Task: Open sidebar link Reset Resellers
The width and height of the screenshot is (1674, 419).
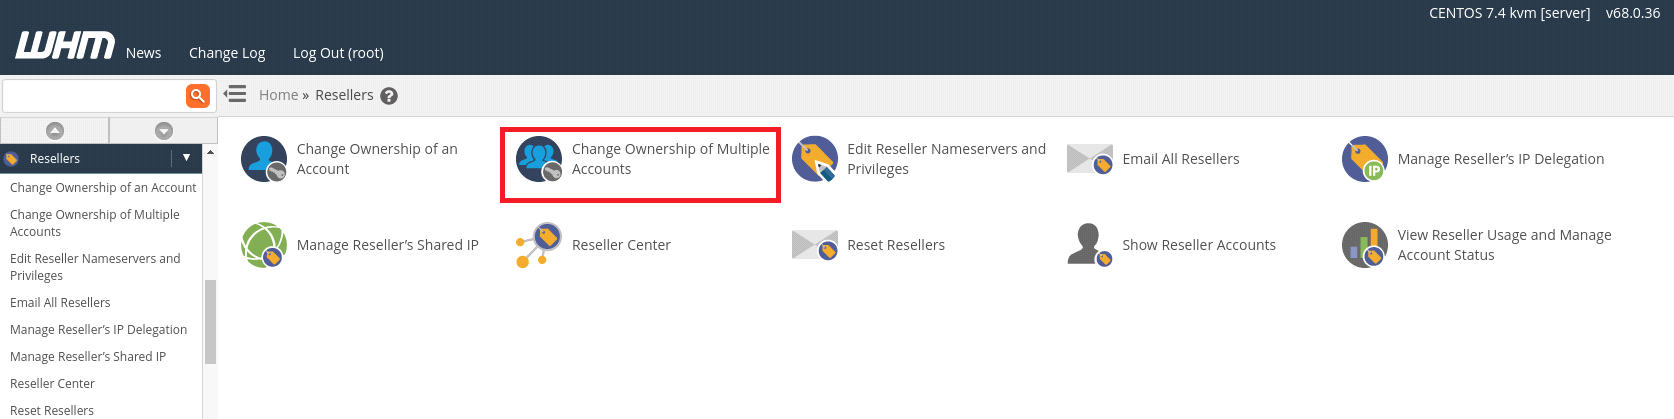Action: tap(52, 411)
